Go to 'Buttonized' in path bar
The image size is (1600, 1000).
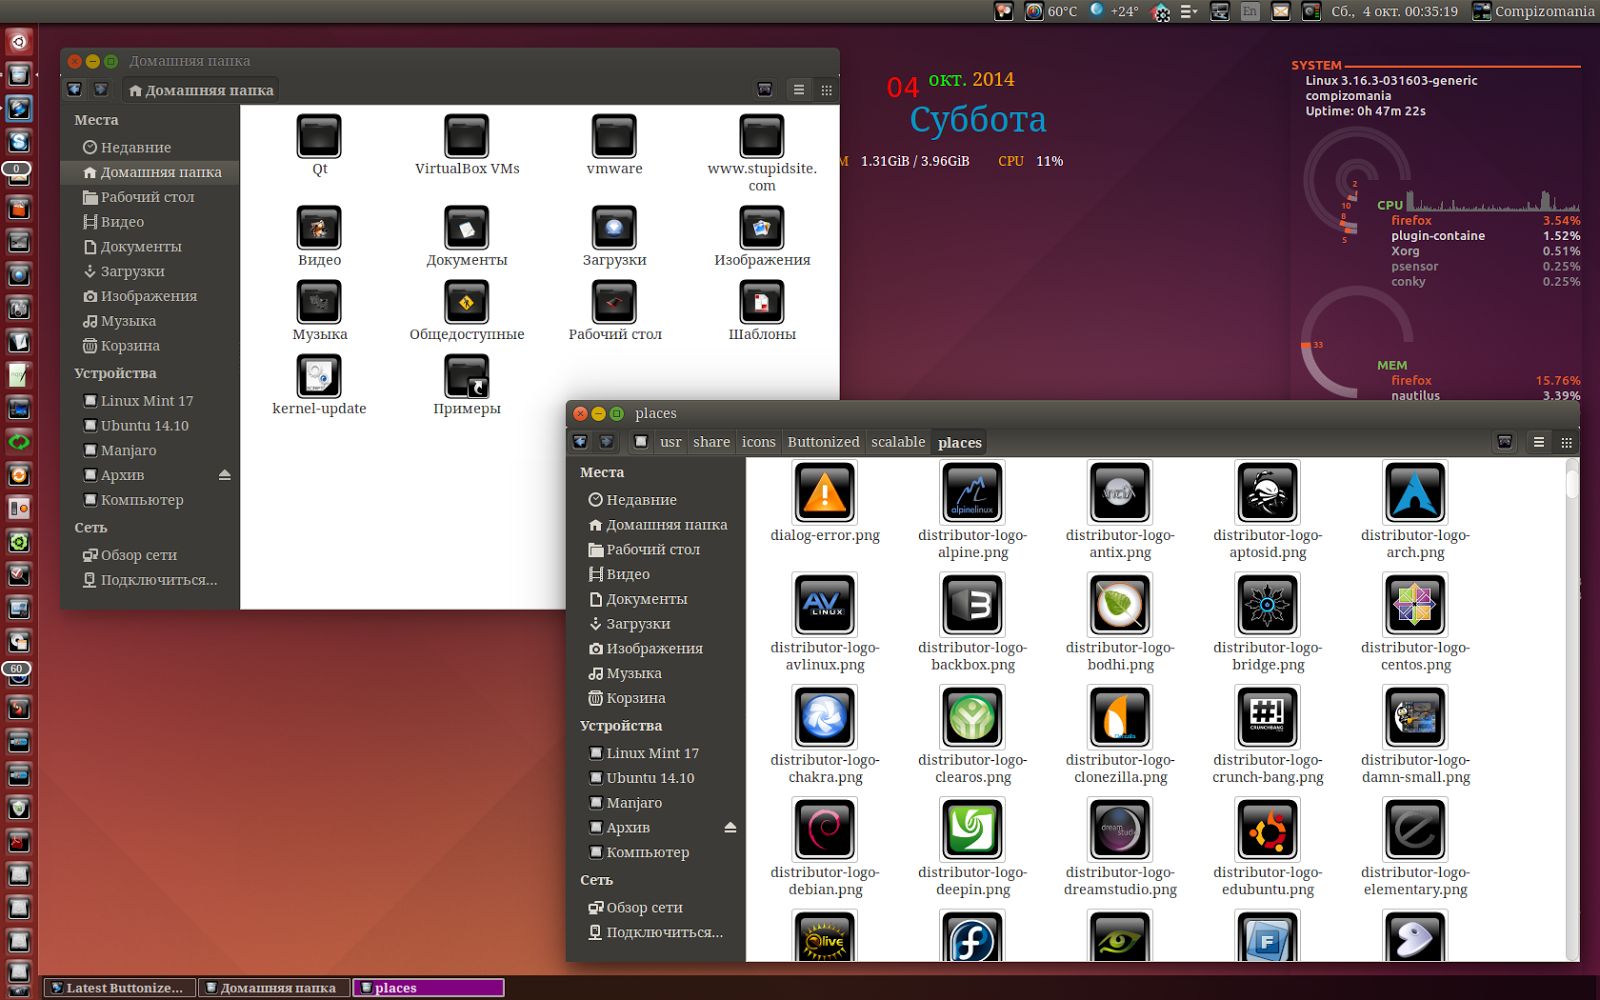click(823, 442)
